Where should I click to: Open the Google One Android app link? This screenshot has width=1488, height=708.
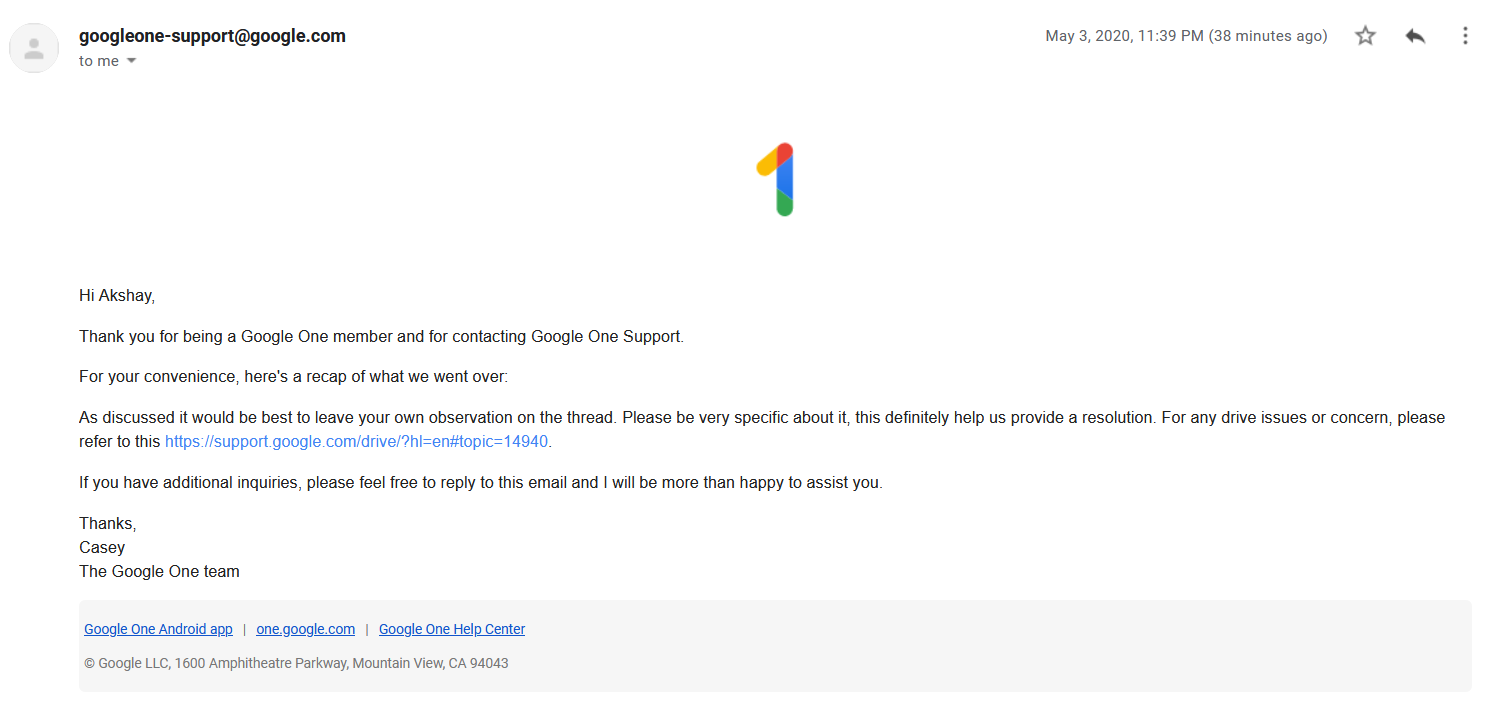158,629
